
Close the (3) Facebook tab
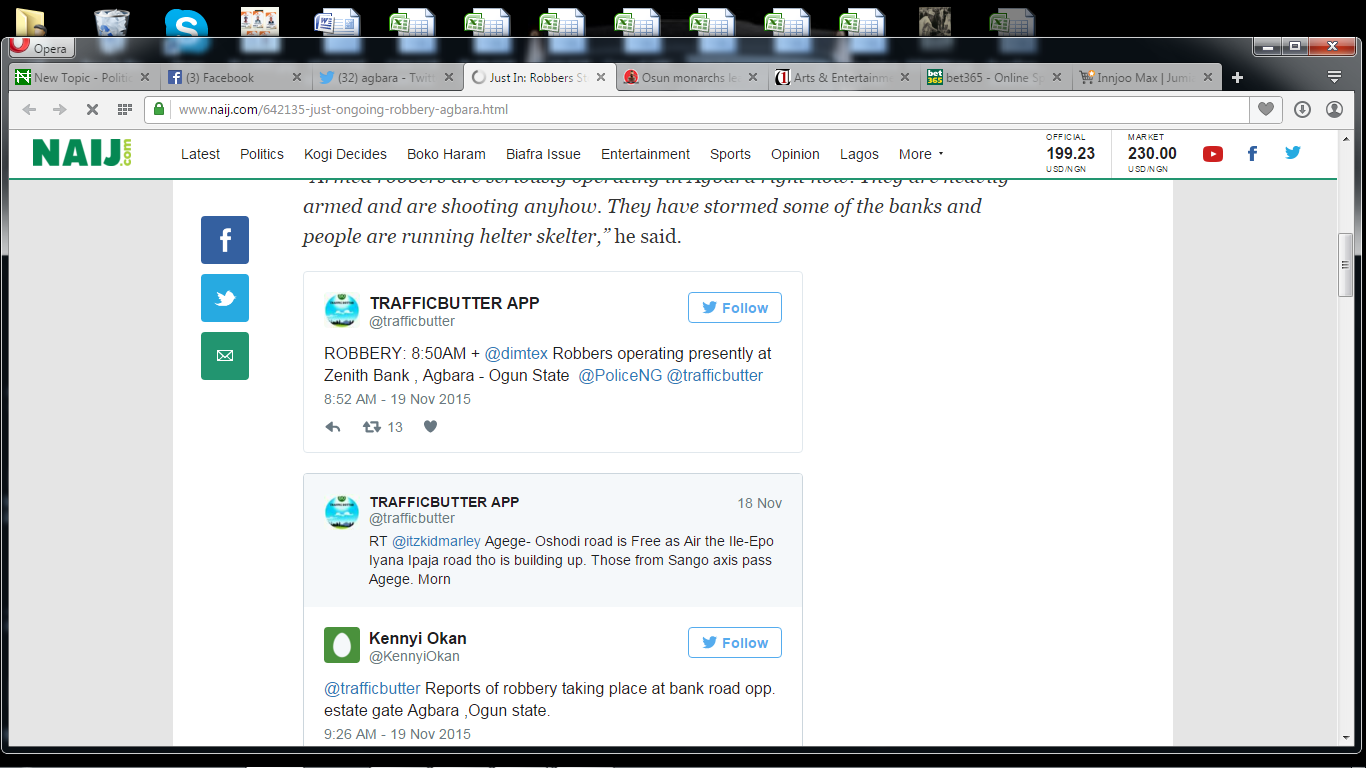pyautogui.click(x=296, y=78)
